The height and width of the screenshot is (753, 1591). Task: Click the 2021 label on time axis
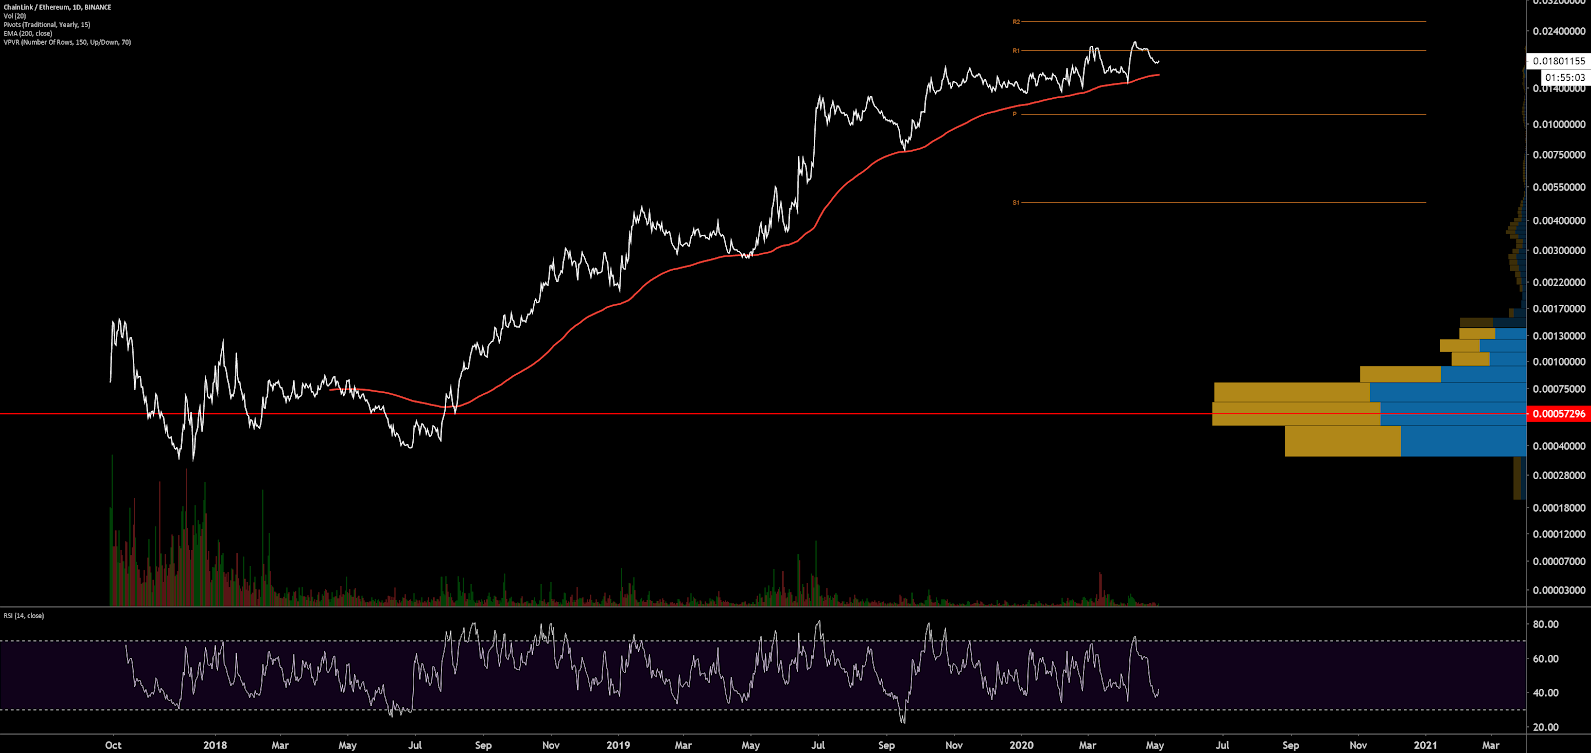[1426, 745]
